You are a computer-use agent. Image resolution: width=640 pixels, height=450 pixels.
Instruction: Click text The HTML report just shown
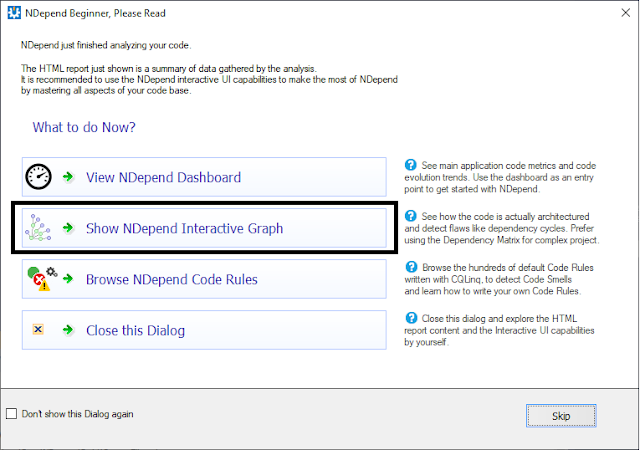209,79
